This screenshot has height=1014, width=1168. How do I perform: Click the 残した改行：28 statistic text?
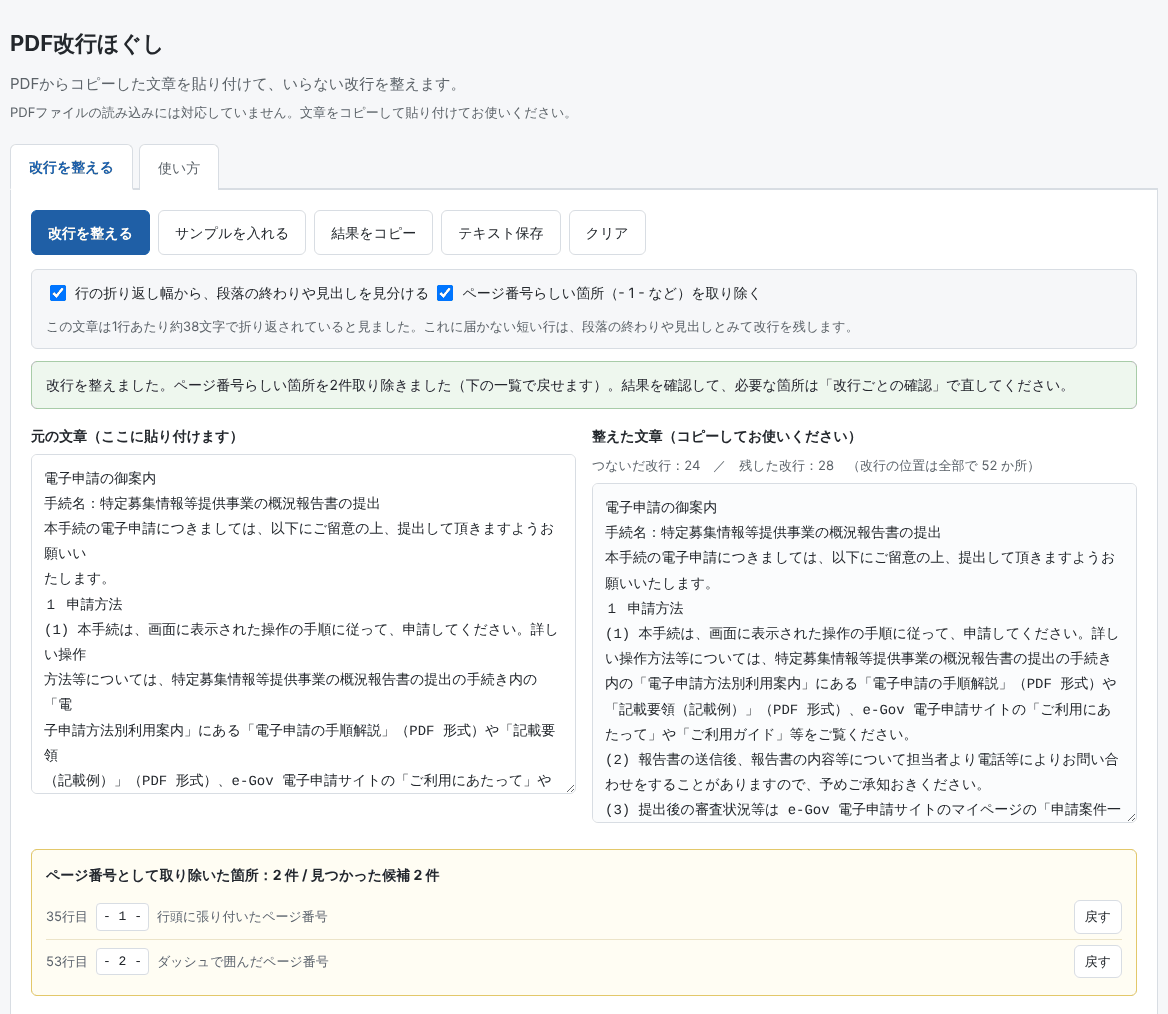[x=786, y=466]
